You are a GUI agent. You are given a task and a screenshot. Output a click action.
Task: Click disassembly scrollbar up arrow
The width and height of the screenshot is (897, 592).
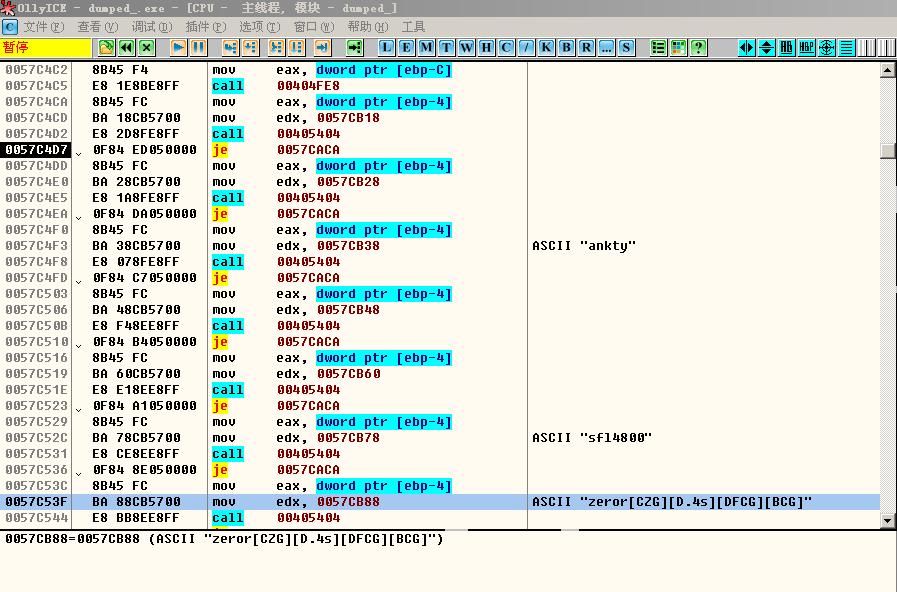point(887,70)
